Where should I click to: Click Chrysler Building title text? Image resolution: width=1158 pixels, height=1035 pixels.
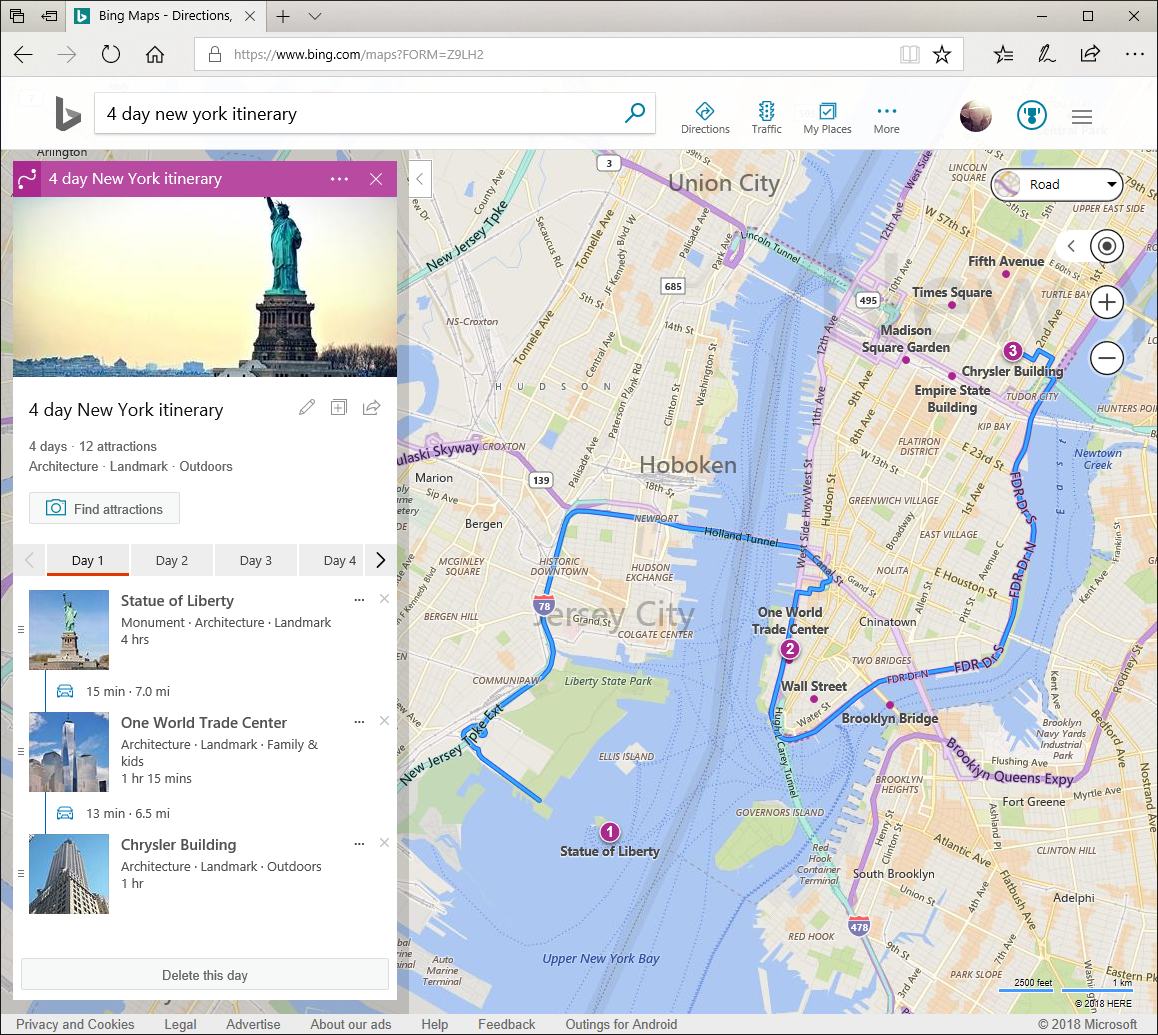(179, 844)
